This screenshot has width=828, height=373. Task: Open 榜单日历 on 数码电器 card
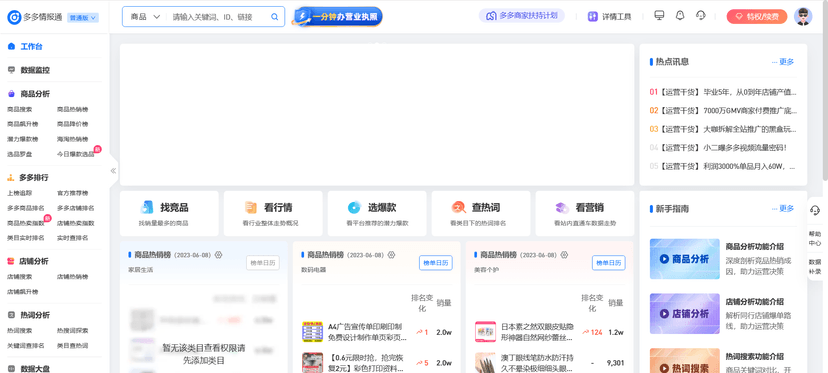point(436,263)
